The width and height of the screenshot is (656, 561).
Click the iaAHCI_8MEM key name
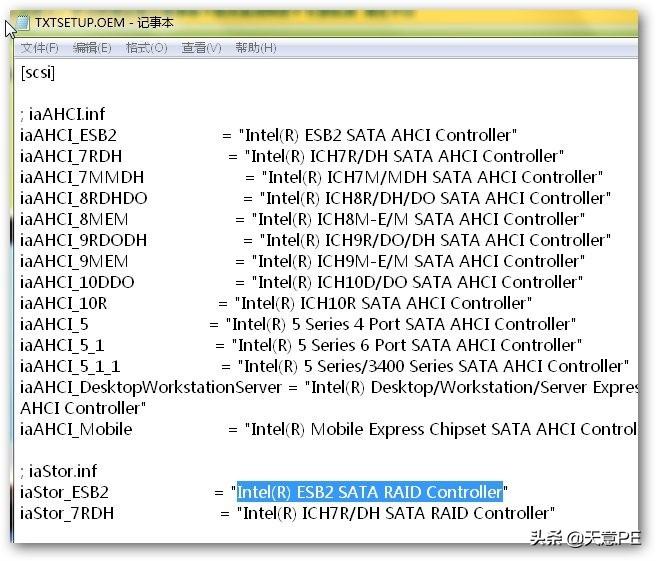coord(74,220)
